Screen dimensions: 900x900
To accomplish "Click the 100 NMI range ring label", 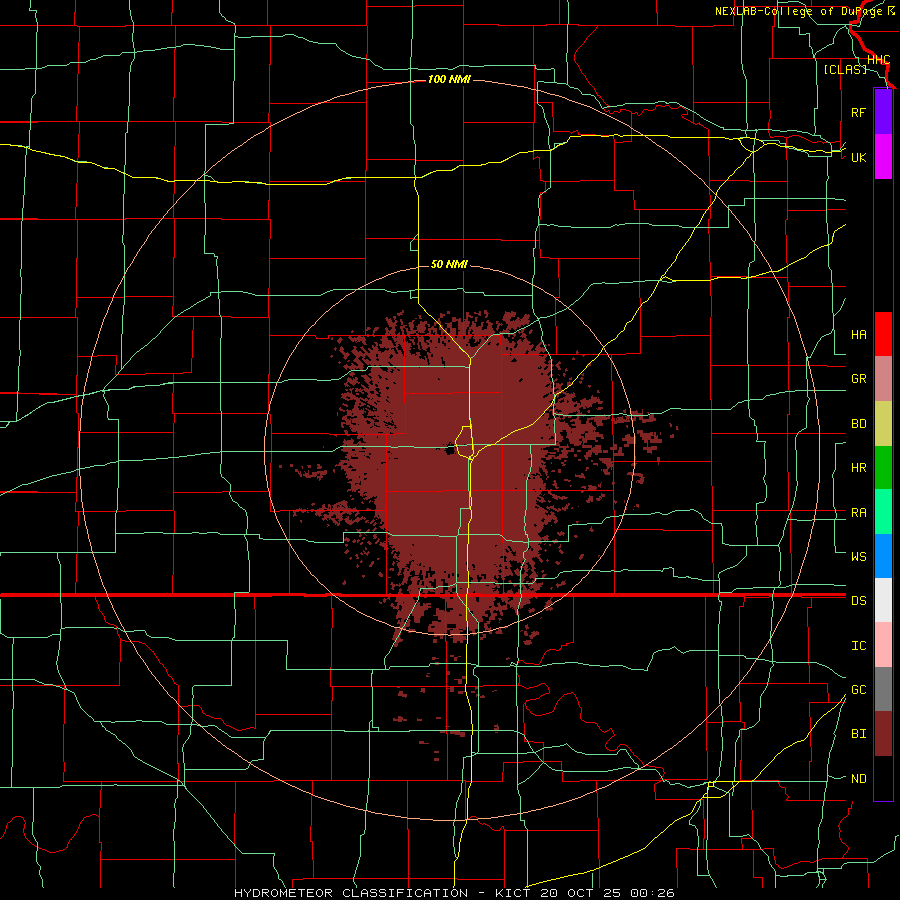I will [x=449, y=79].
